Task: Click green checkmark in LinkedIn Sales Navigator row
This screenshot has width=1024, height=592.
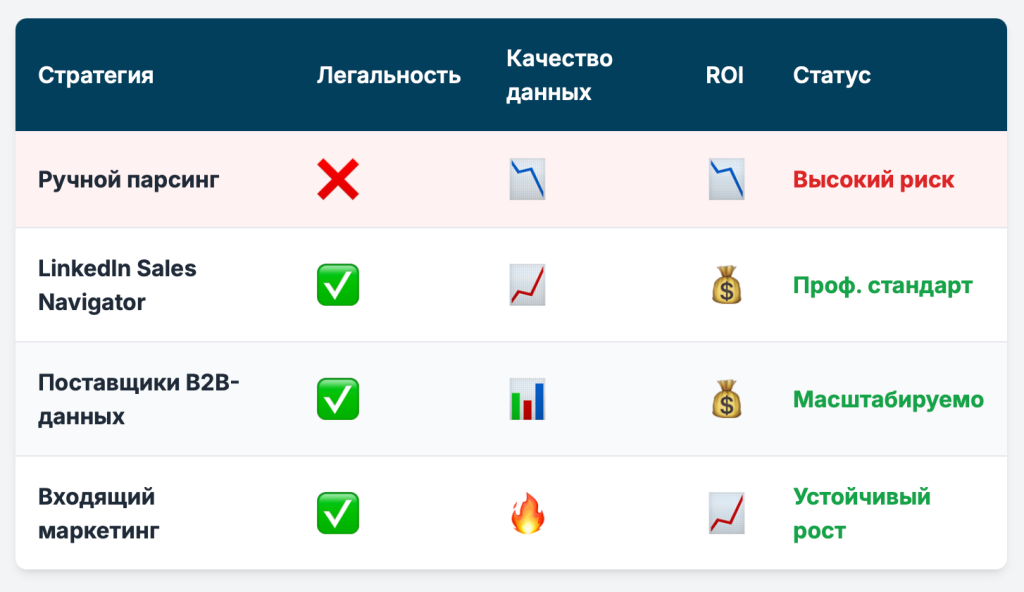Action: point(338,285)
